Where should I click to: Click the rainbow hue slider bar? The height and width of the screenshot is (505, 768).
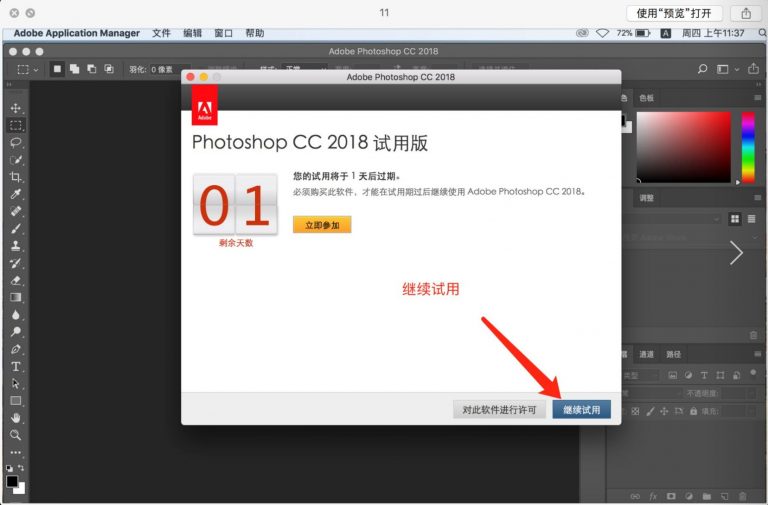pyautogui.click(x=748, y=147)
